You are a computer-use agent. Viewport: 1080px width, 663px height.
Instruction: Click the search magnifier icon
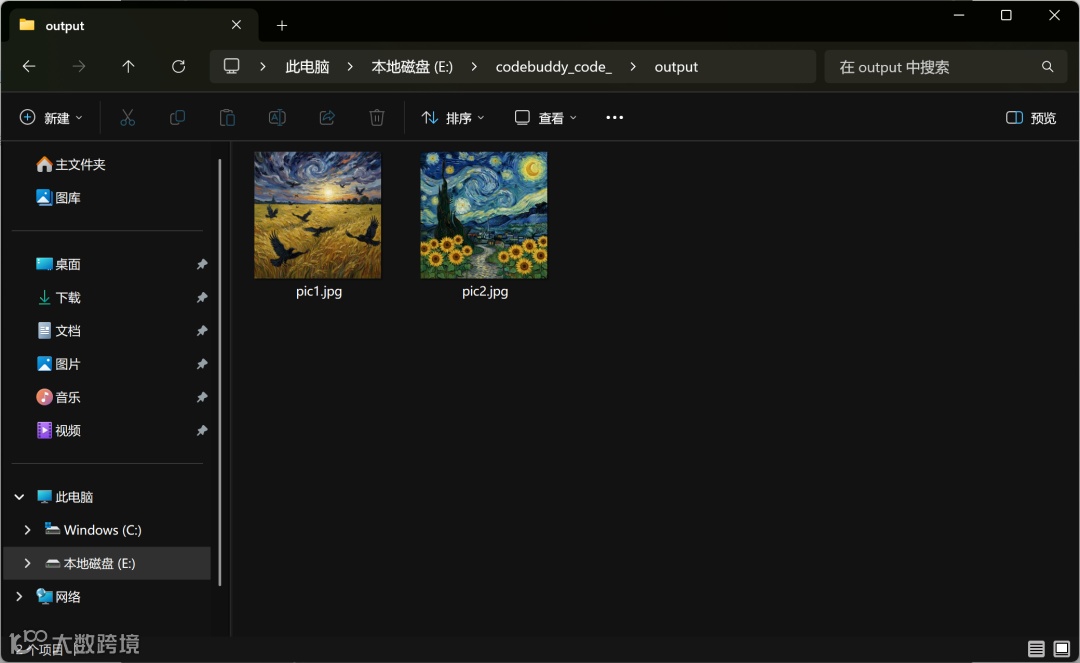pos(1048,67)
